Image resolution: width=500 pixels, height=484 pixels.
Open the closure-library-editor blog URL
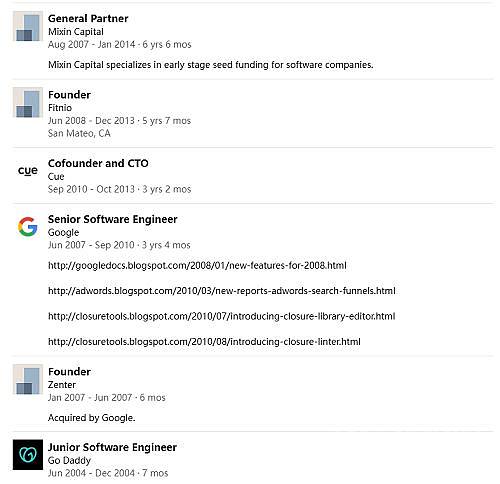(x=222, y=316)
